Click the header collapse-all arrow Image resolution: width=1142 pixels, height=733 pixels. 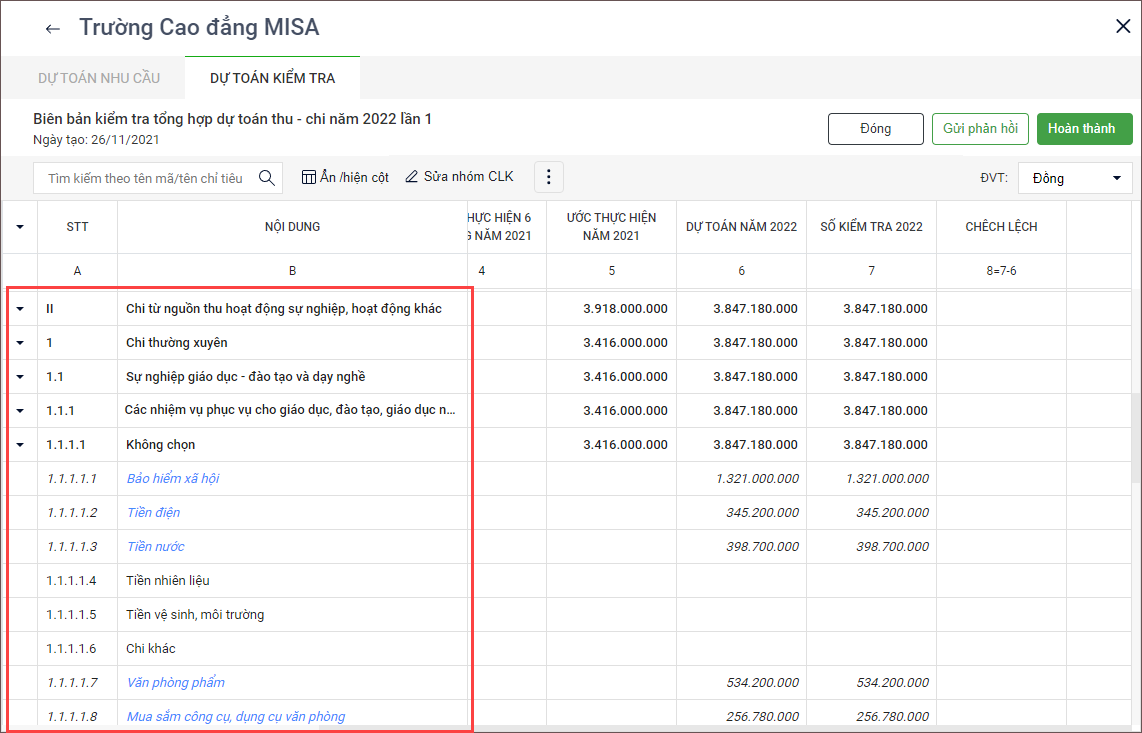coord(20,227)
